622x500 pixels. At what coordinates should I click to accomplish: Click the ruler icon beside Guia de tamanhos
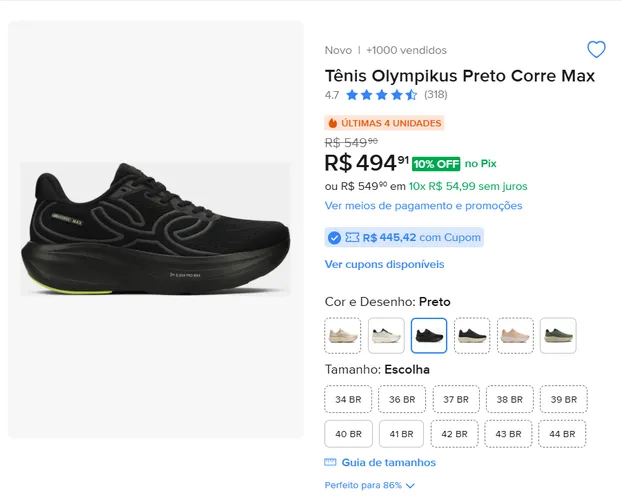(x=330, y=462)
